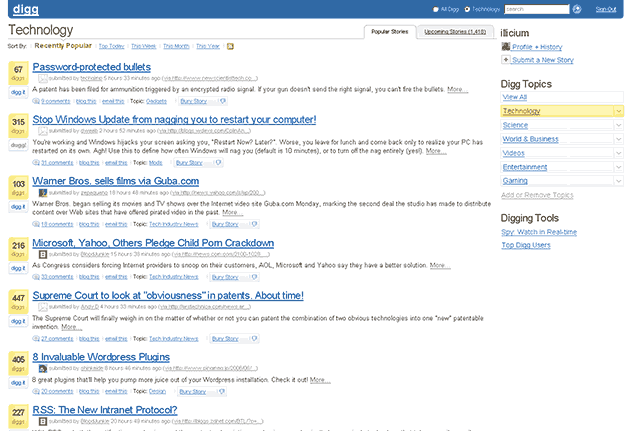This screenshot has height=431, width=632.
Task: Click comments bubble icon for Warner Bros story
Action: pos(36,224)
